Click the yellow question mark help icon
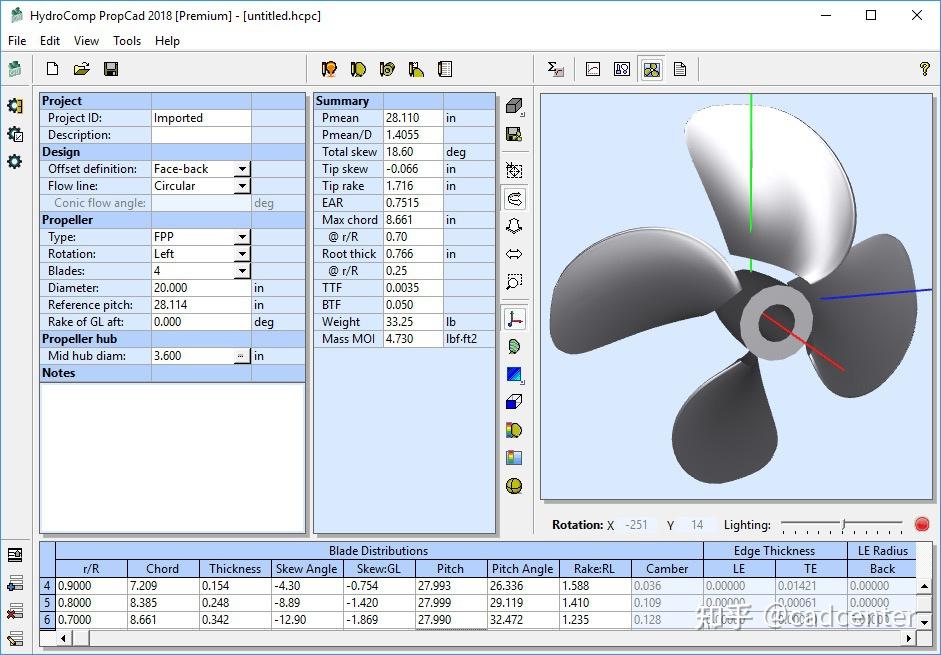Screen dimensions: 941x655 coord(924,69)
